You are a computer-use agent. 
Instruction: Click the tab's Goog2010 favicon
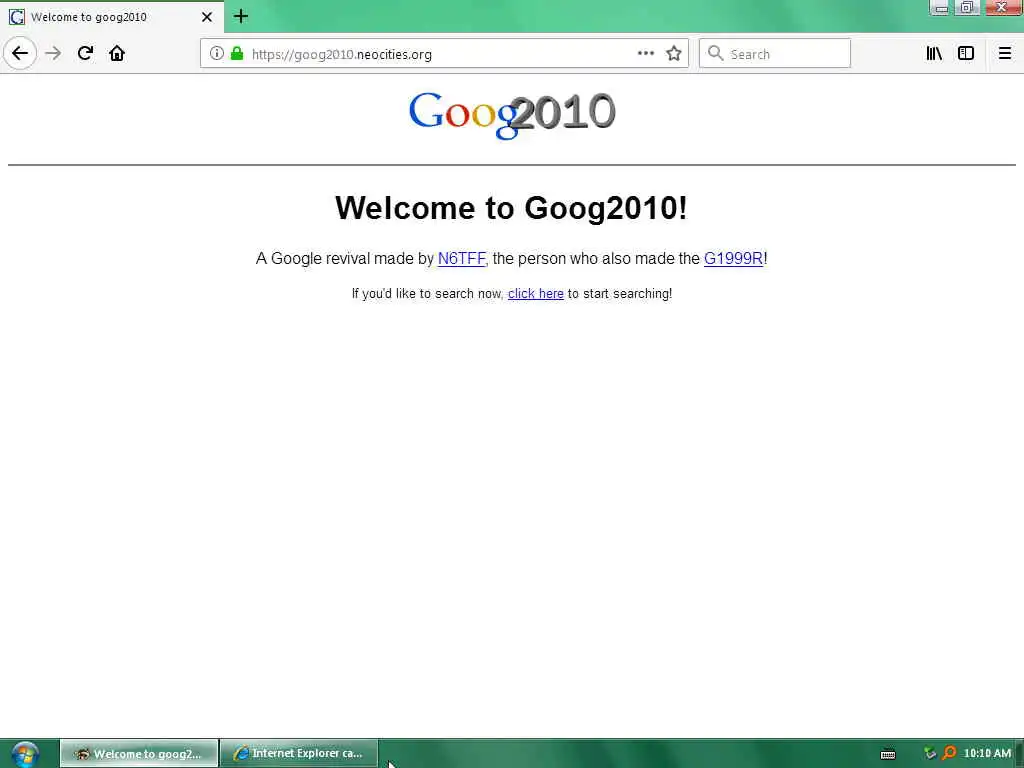tap(17, 17)
